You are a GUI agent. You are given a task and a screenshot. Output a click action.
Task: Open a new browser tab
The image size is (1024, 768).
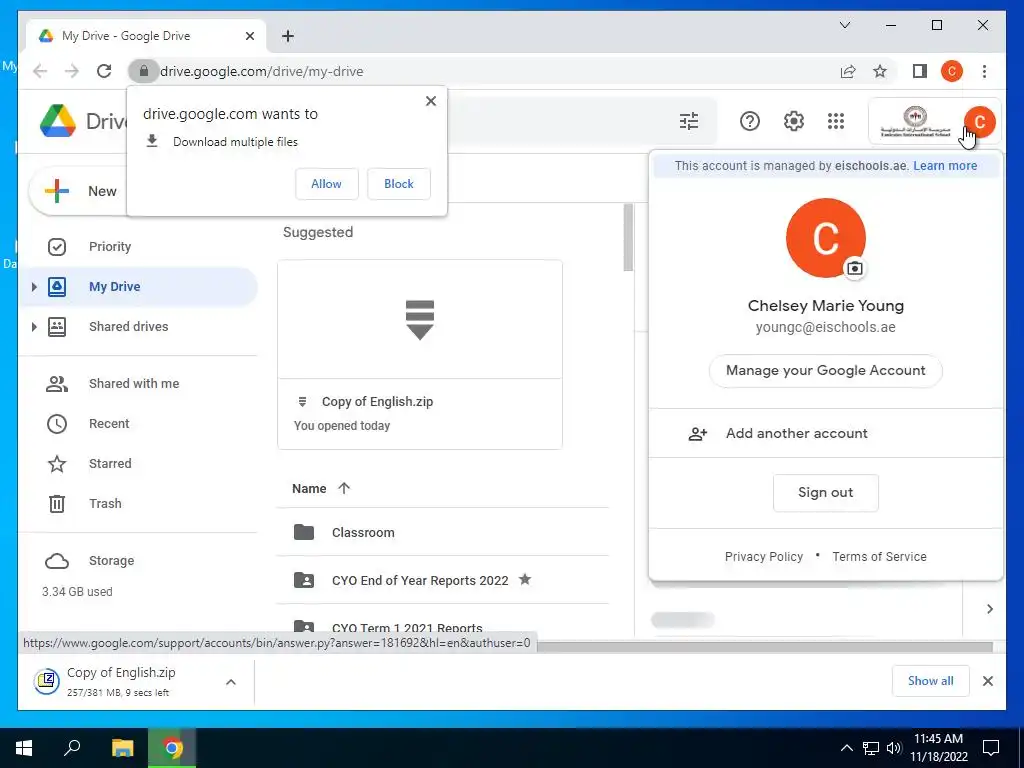(x=288, y=36)
